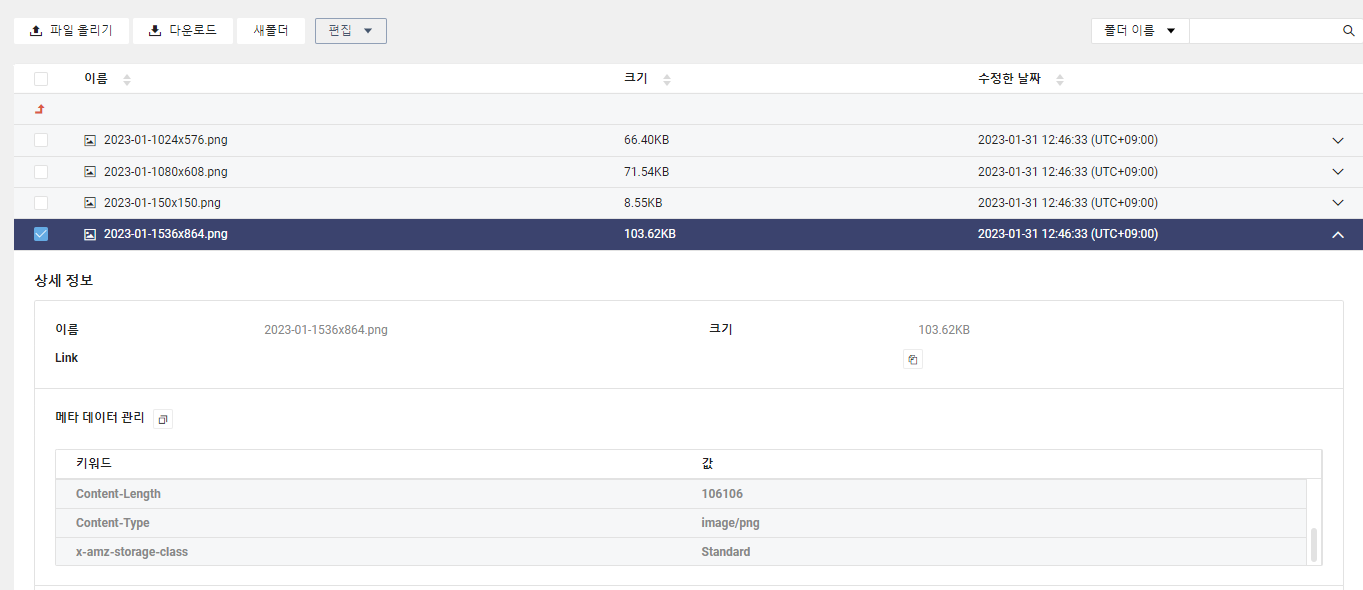This screenshot has width=1363, height=590.
Task: Collapse details for 2023-01-1536x864.png
Action: 1338,234
